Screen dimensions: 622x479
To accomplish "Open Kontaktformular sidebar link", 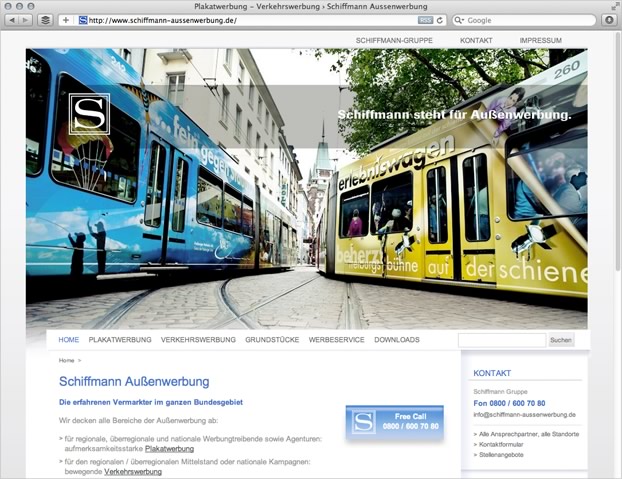I will tap(501, 445).
